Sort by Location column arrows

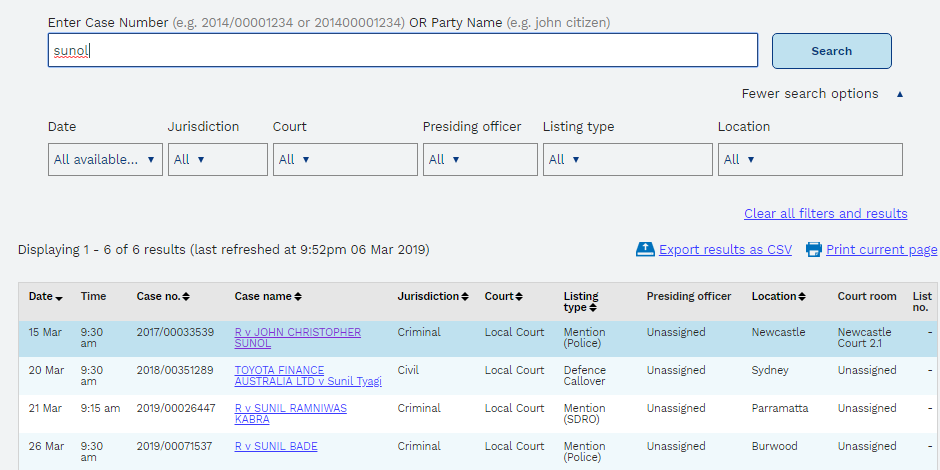point(802,296)
